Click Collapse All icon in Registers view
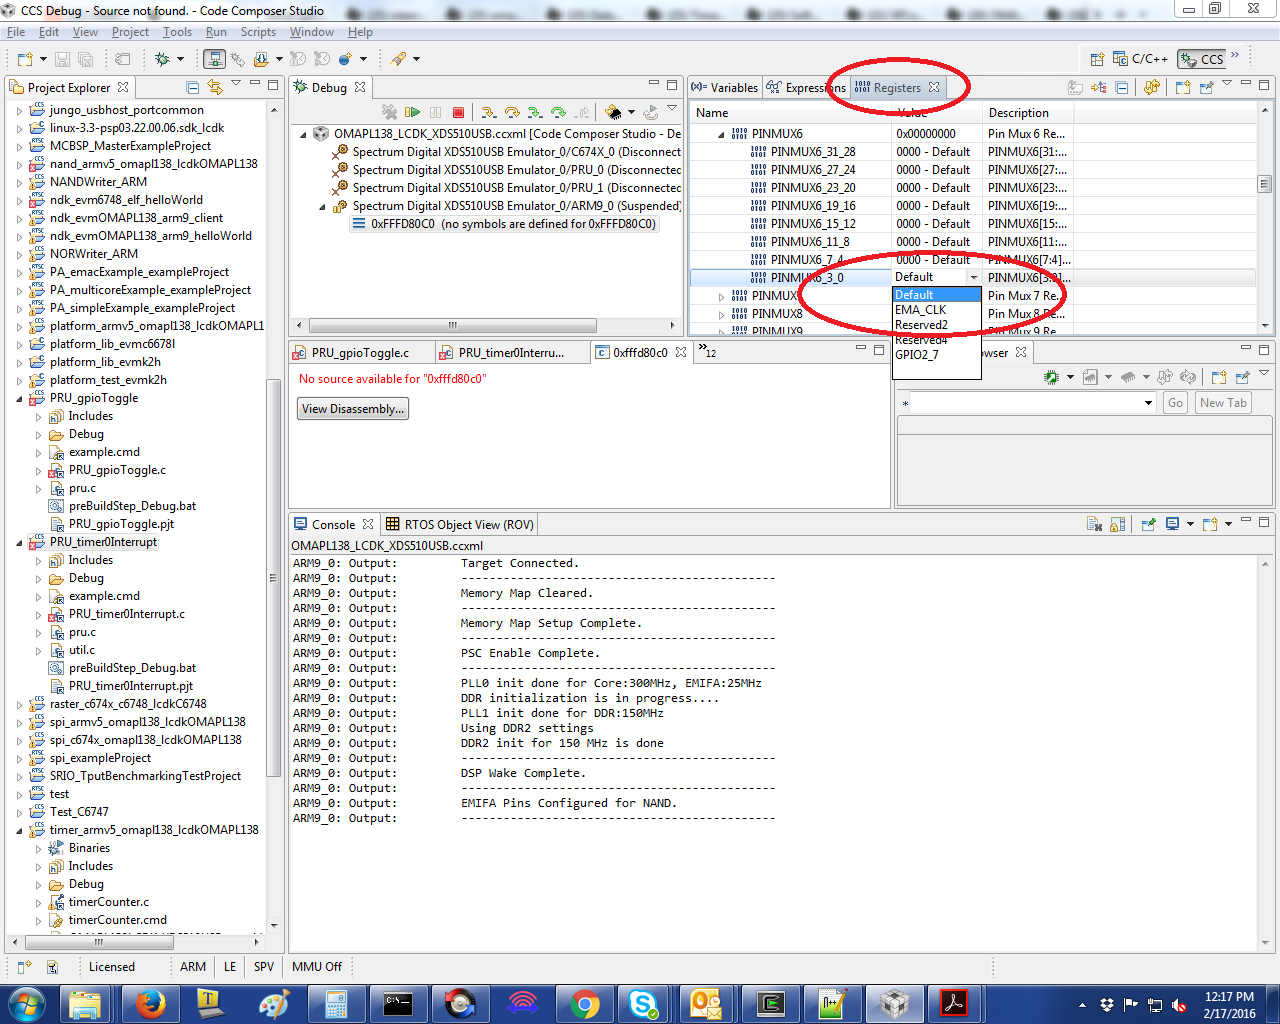 click(x=1122, y=87)
